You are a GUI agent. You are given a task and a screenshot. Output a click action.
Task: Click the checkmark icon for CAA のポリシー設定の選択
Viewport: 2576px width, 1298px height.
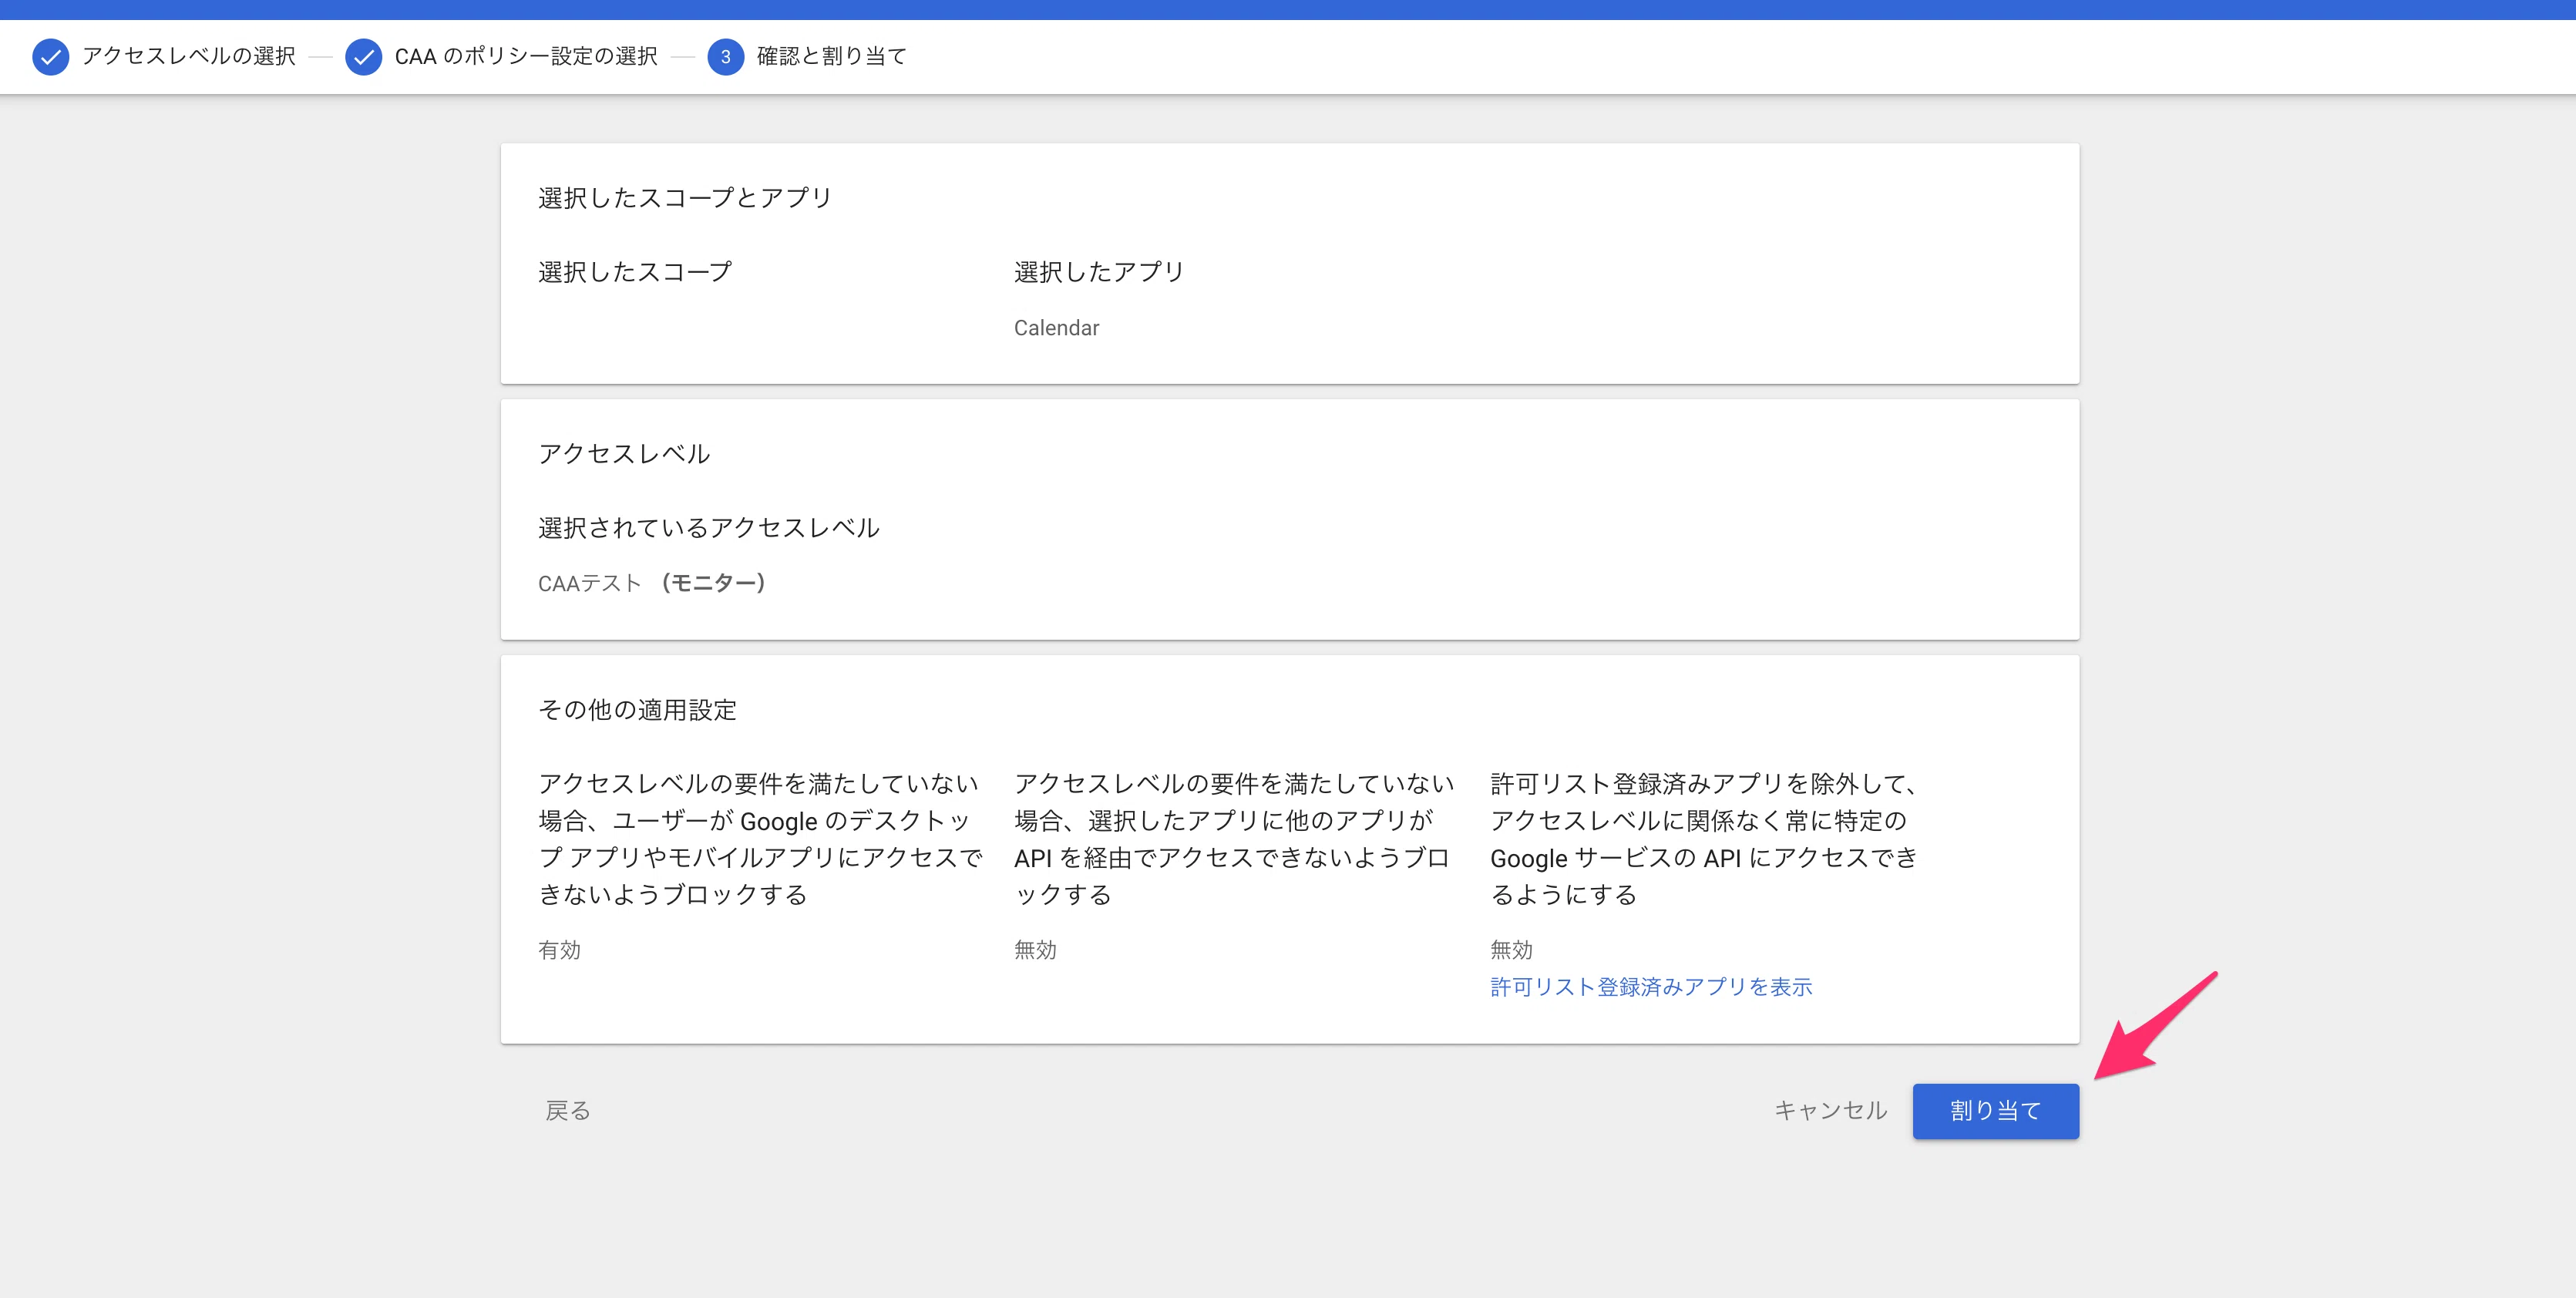(x=363, y=57)
